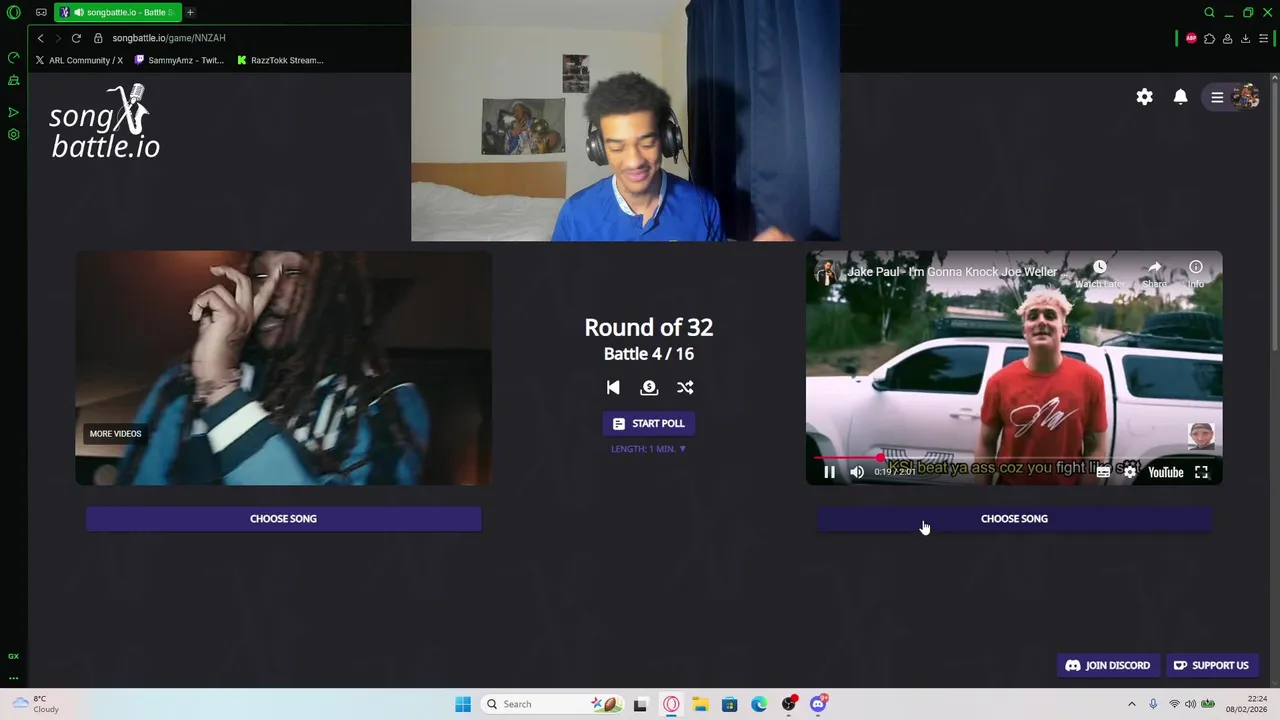The height and width of the screenshot is (720, 1280).
Task: Open the Windows Start menu
Action: [x=463, y=704]
